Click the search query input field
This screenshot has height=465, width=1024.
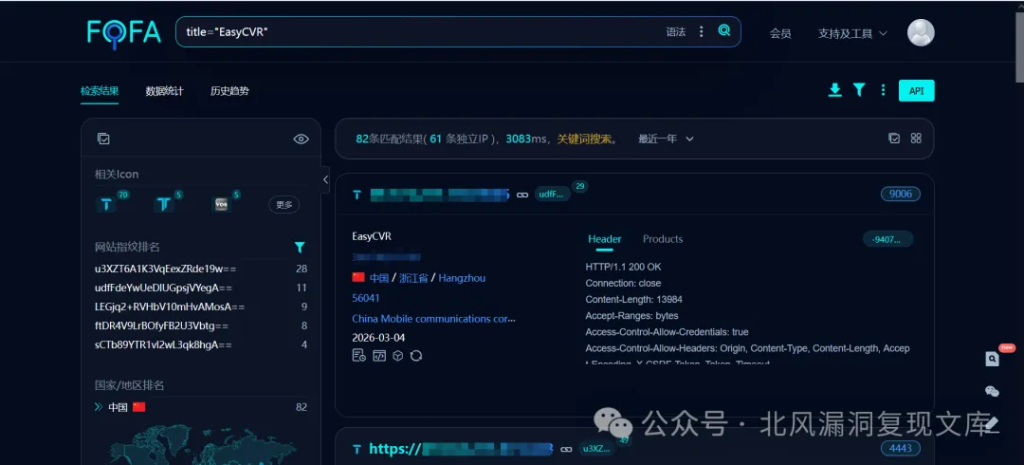click(420, 32)
